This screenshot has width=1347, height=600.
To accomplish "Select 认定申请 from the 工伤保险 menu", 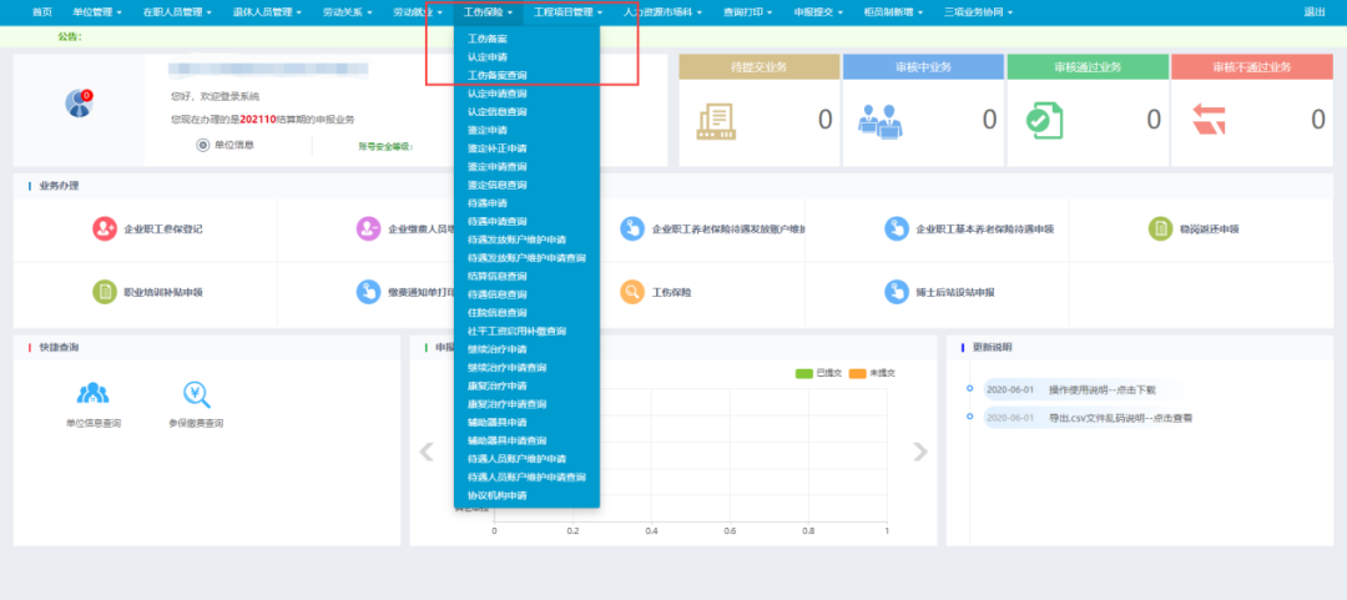I will point(487,57).
